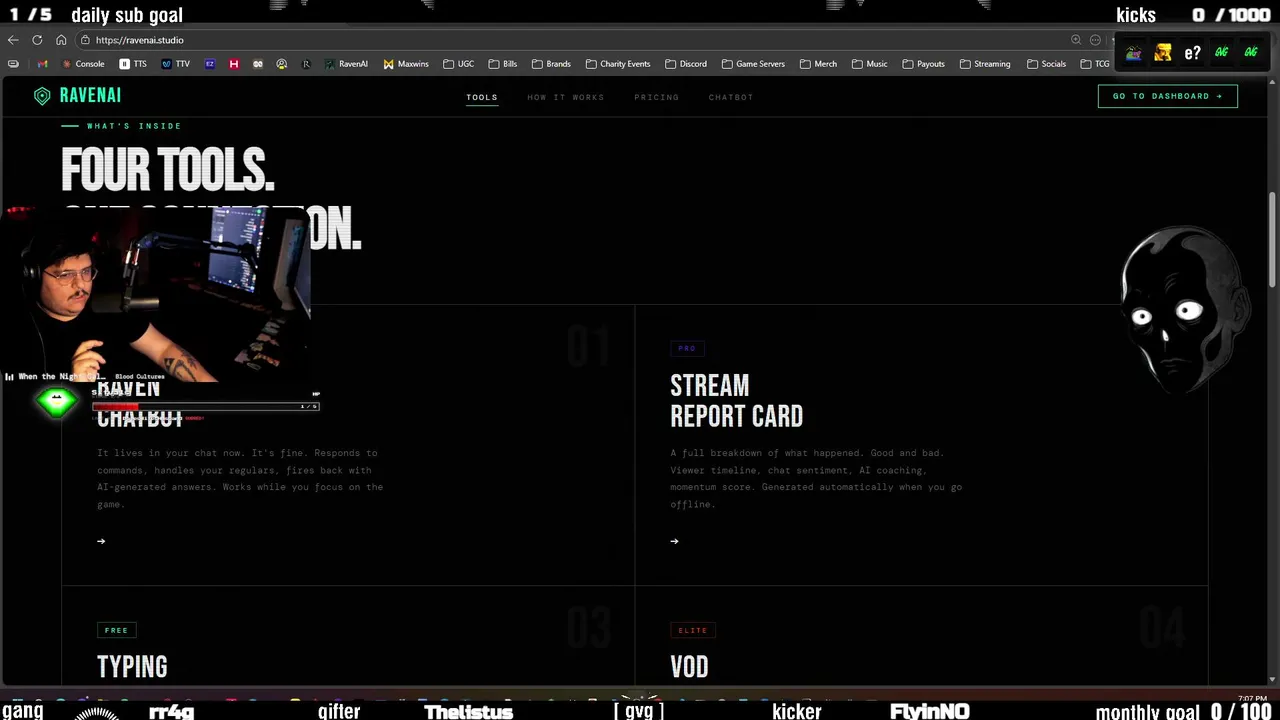Open the EZ bookmark icon
The width and height of the screenshot is (1280, 720).
click(209, 64)
